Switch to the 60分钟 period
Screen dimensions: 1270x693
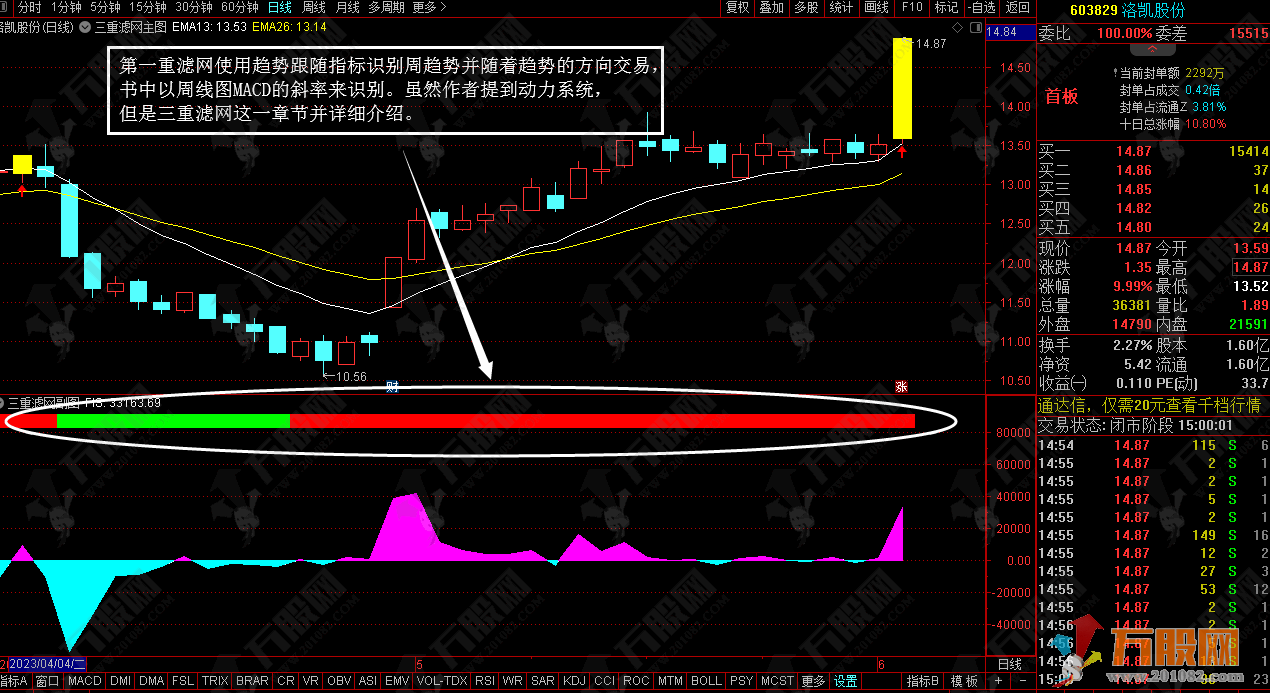click(240, 7)
